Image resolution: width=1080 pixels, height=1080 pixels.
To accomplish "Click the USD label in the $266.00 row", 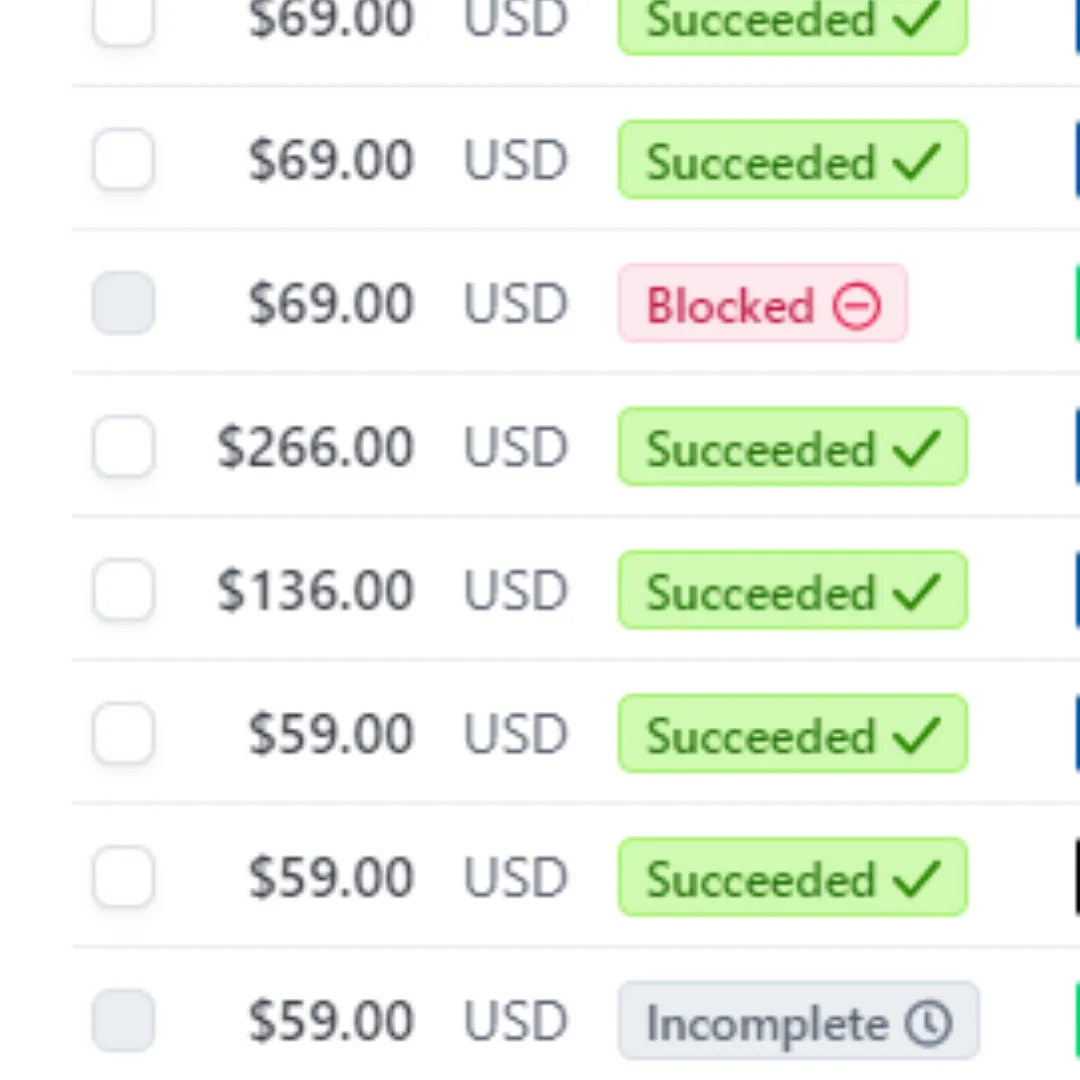I will [516, 447].
